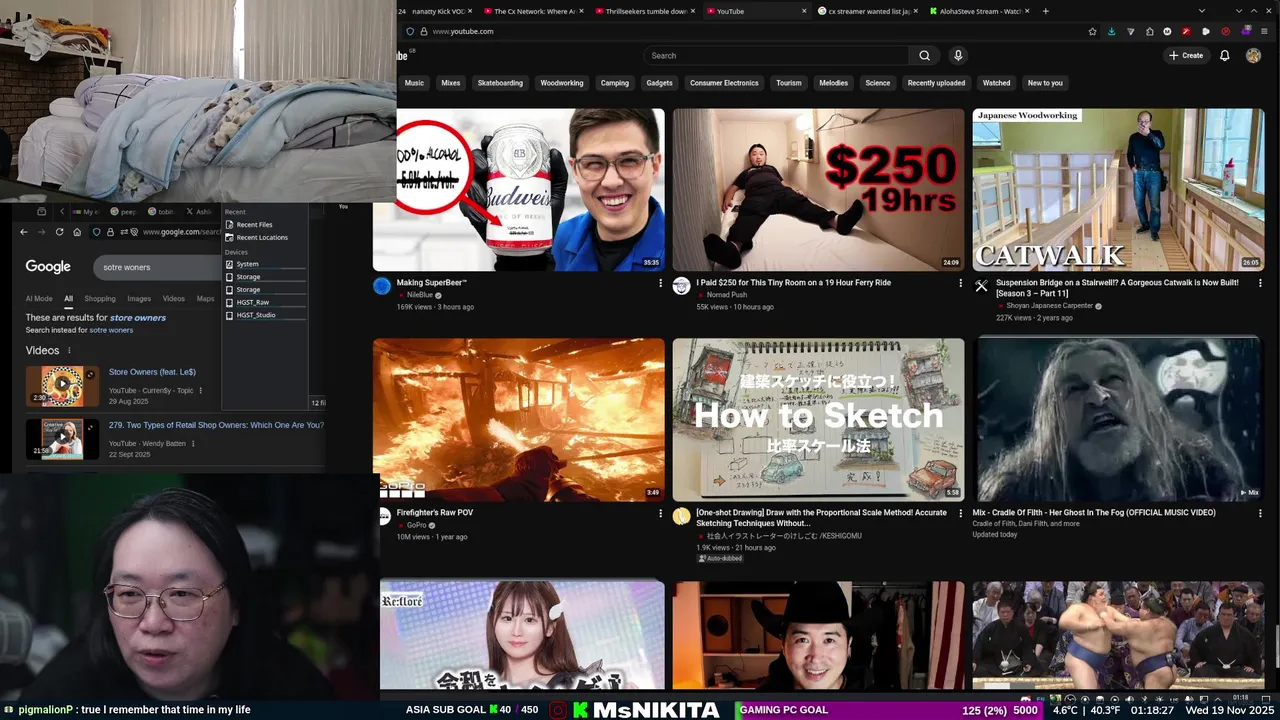1280x720 pixels.
Task: Open a new browser tab with plus
Action: (x=1045, y=11)
